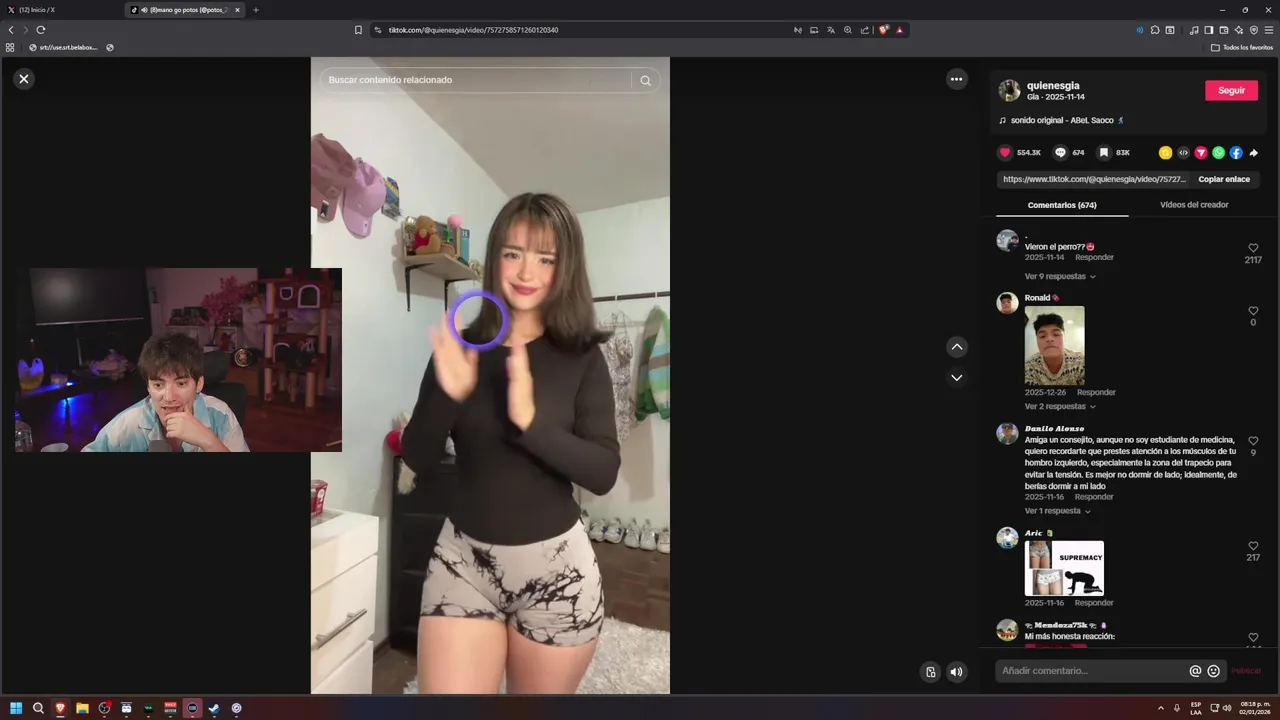Open Brave Shields lion icon

pyautogui.click(x=883, y=30)
